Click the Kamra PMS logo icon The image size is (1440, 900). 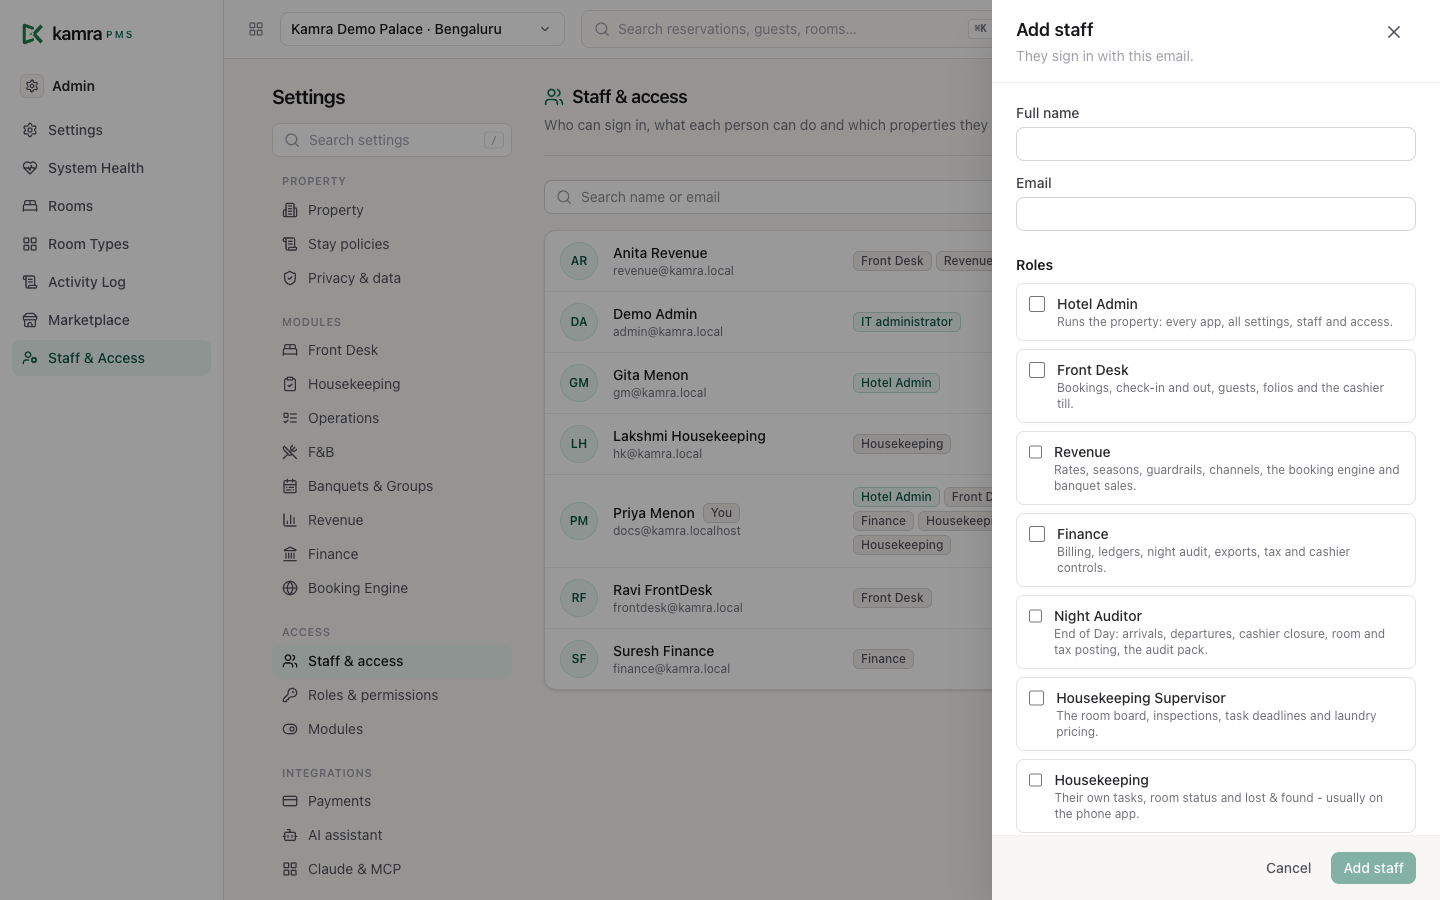point(33,34)
